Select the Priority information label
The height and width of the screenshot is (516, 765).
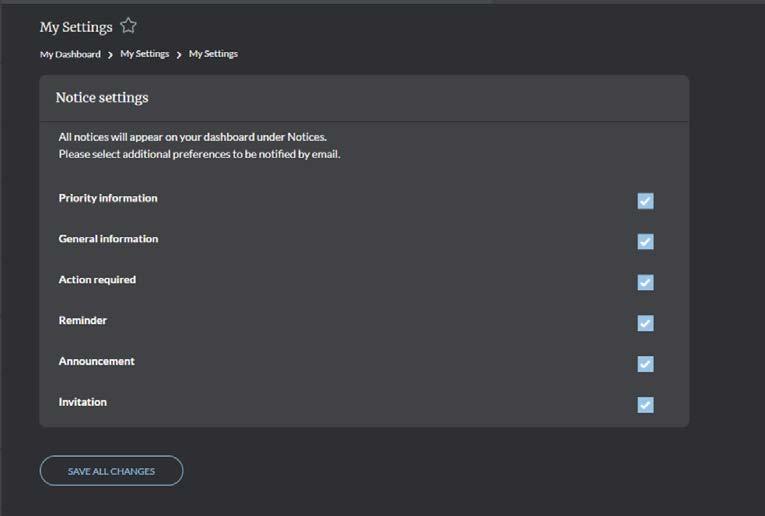[x=108, y=198]
